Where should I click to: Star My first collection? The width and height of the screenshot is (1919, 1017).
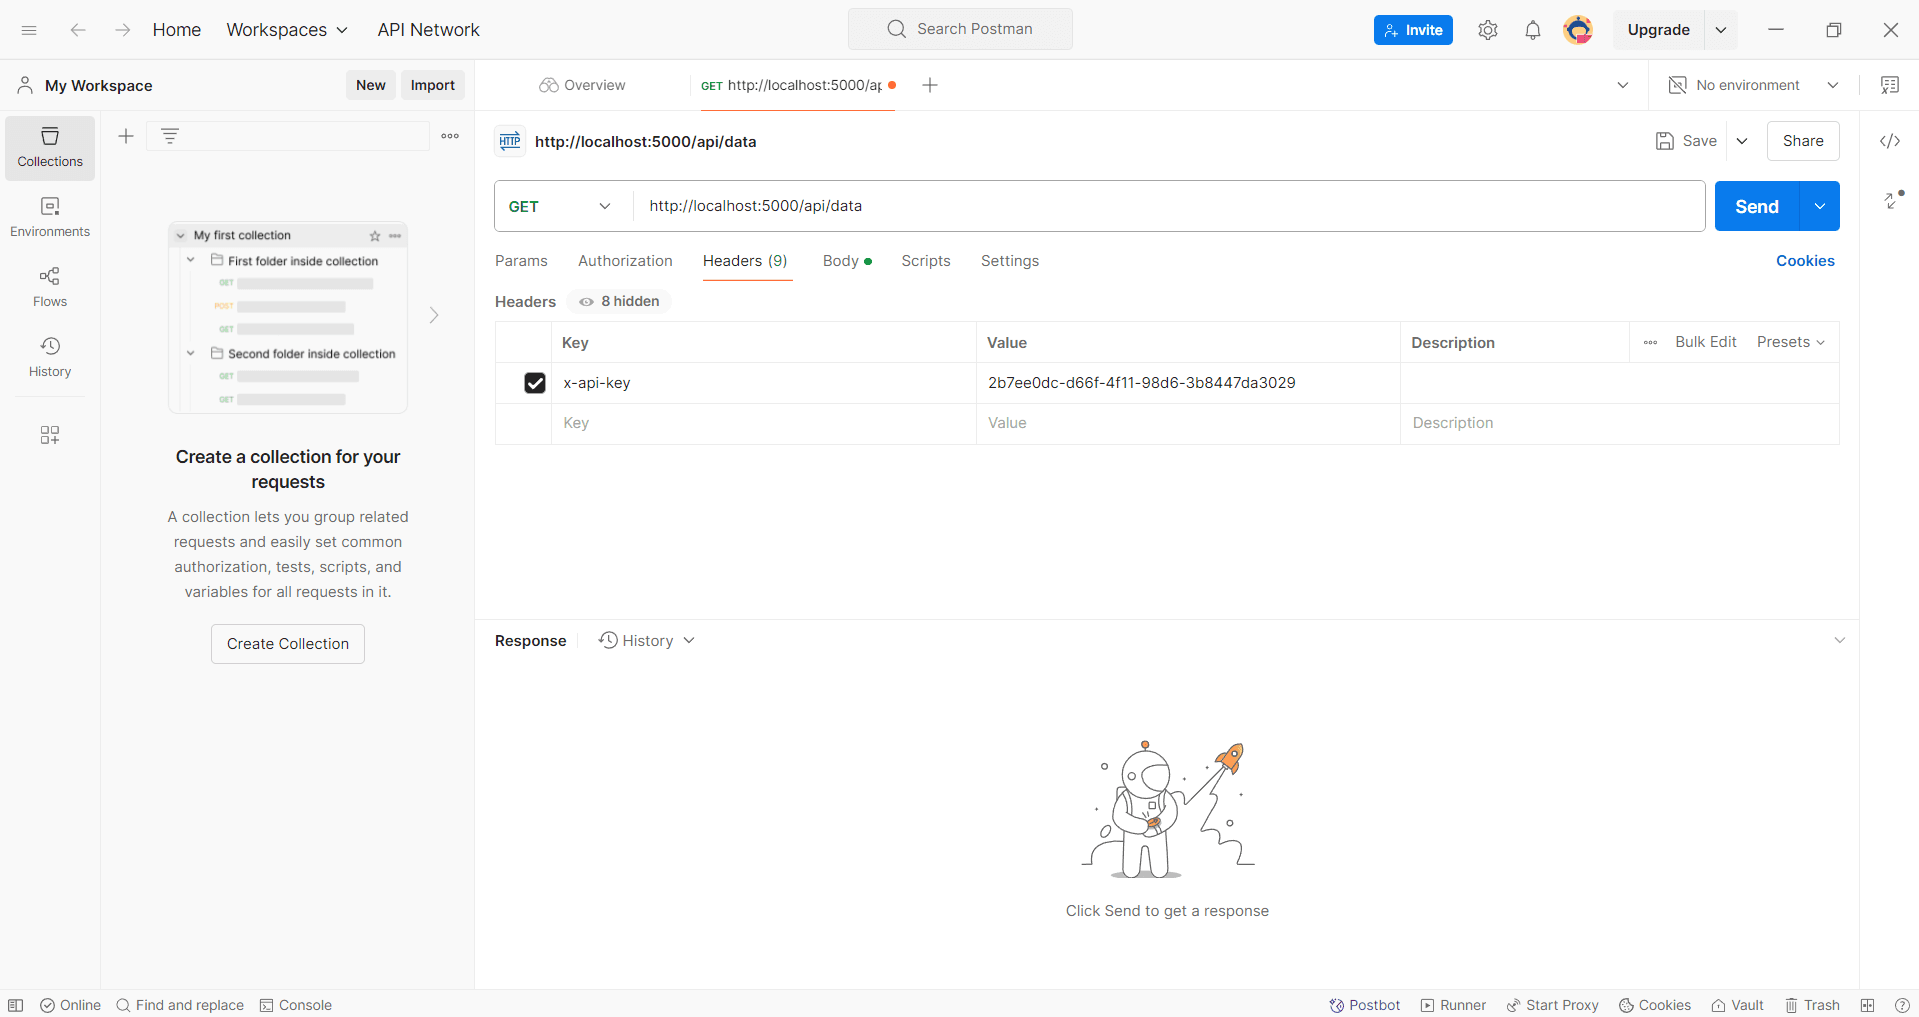pos(374,236)
